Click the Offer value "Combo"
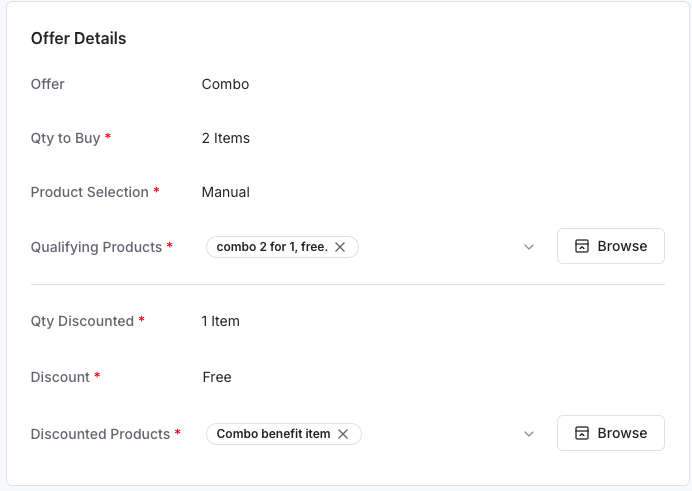Image resolution: width=692 pixels, height=491 pixels. 225,84
